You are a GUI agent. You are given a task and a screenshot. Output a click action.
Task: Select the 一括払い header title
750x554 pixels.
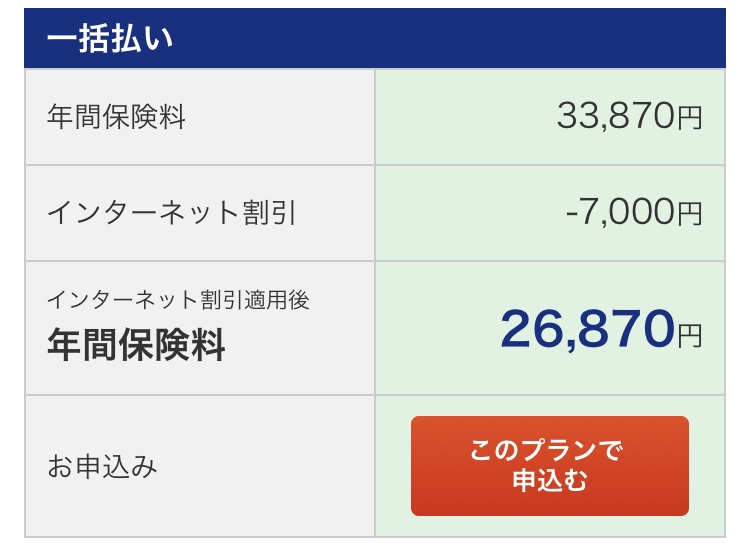[x=110, y=38]
